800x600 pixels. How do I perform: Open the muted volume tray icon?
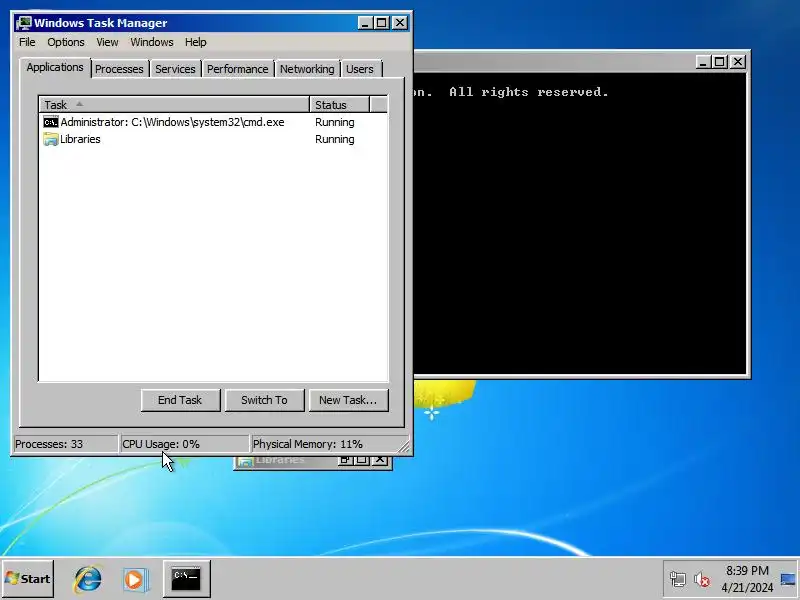point(702,579)
